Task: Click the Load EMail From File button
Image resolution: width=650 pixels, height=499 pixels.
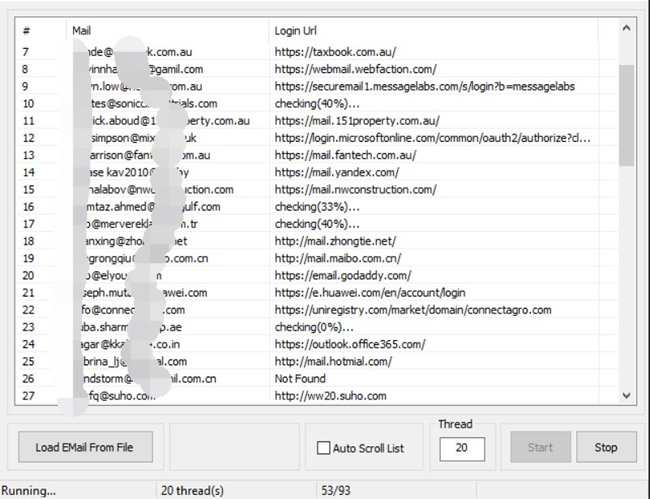Action: point(85,447)
